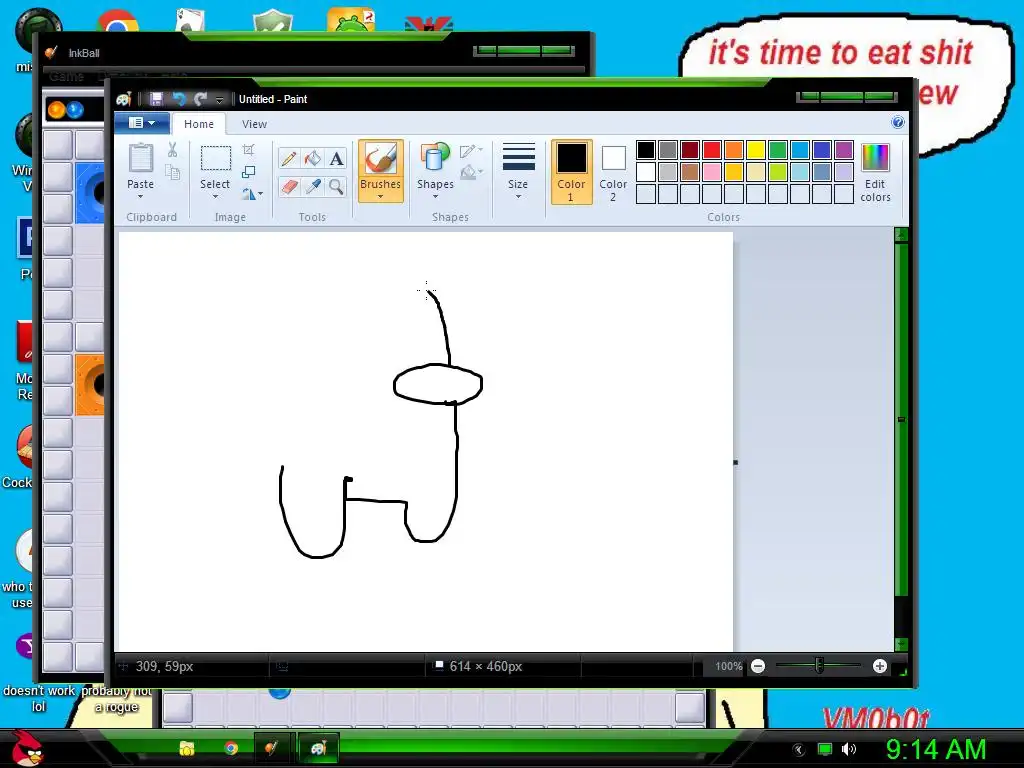Switch to the View ribbon tab
Screen dimensions: 1024x768
[x=254, y=124]
